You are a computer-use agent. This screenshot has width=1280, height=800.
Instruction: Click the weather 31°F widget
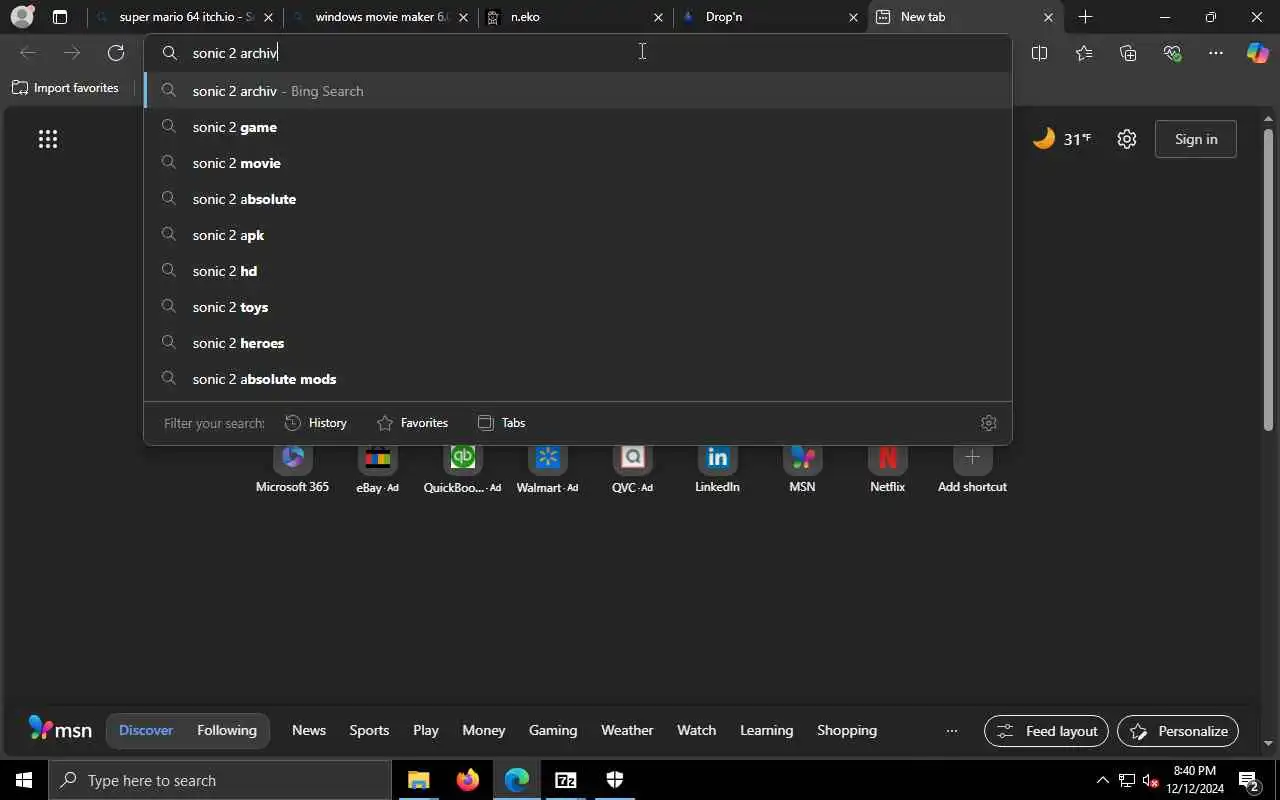point(1062,139)
